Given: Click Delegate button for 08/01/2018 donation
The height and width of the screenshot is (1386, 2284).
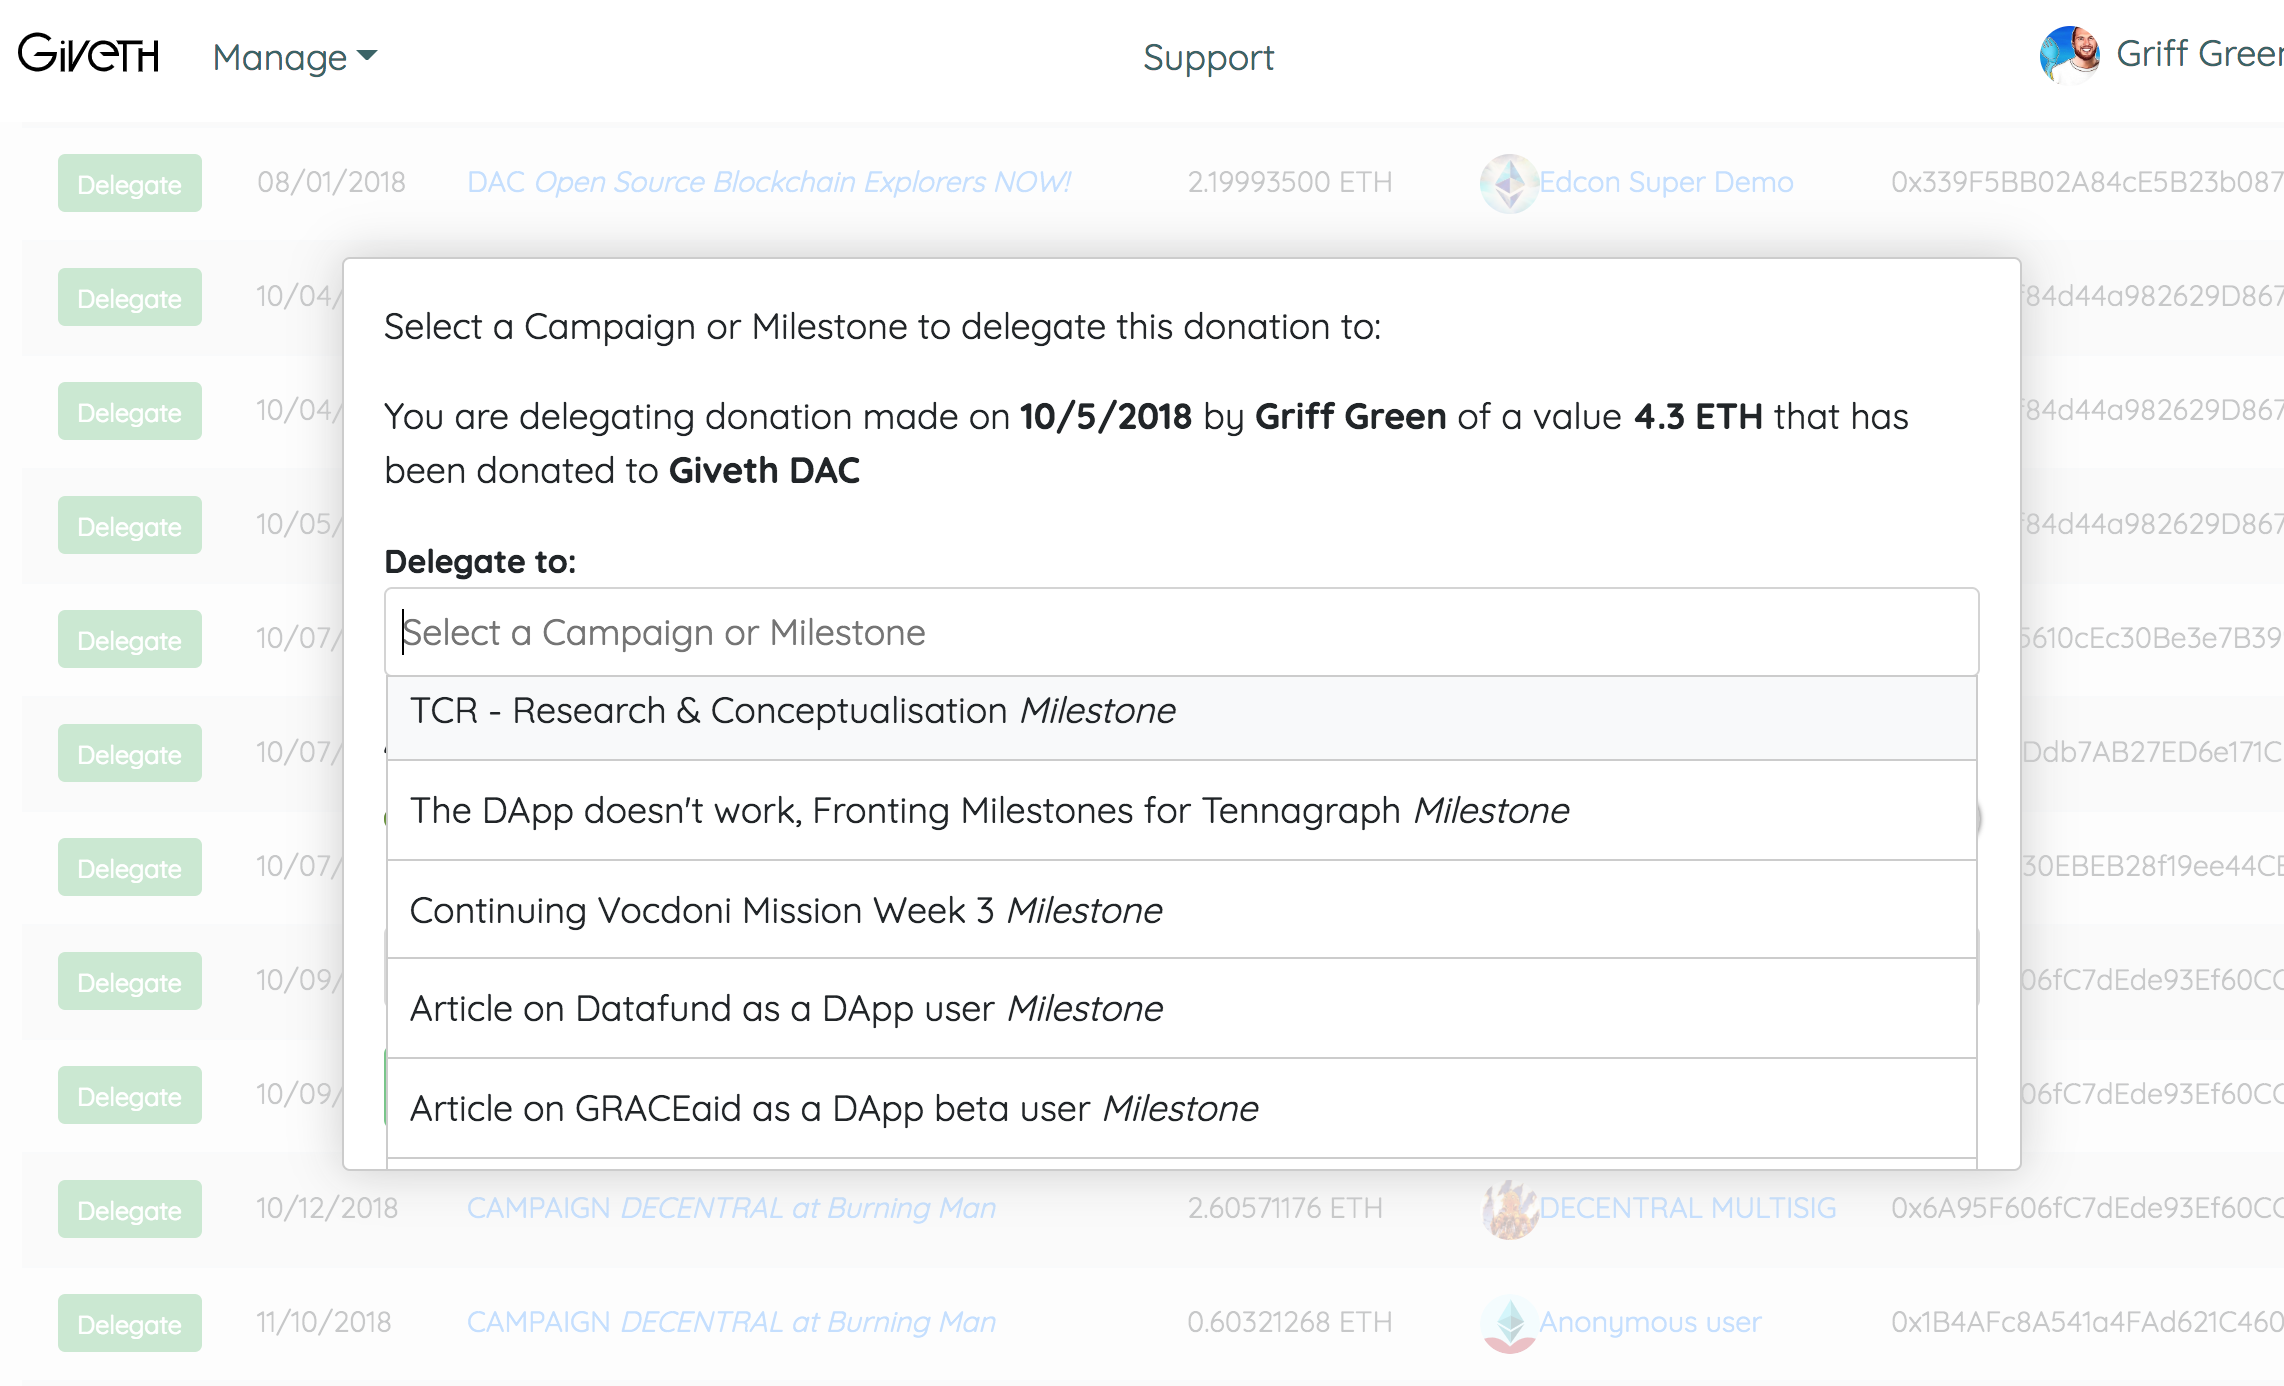Looking at the screenshot, I should click(x=130, y=183).
